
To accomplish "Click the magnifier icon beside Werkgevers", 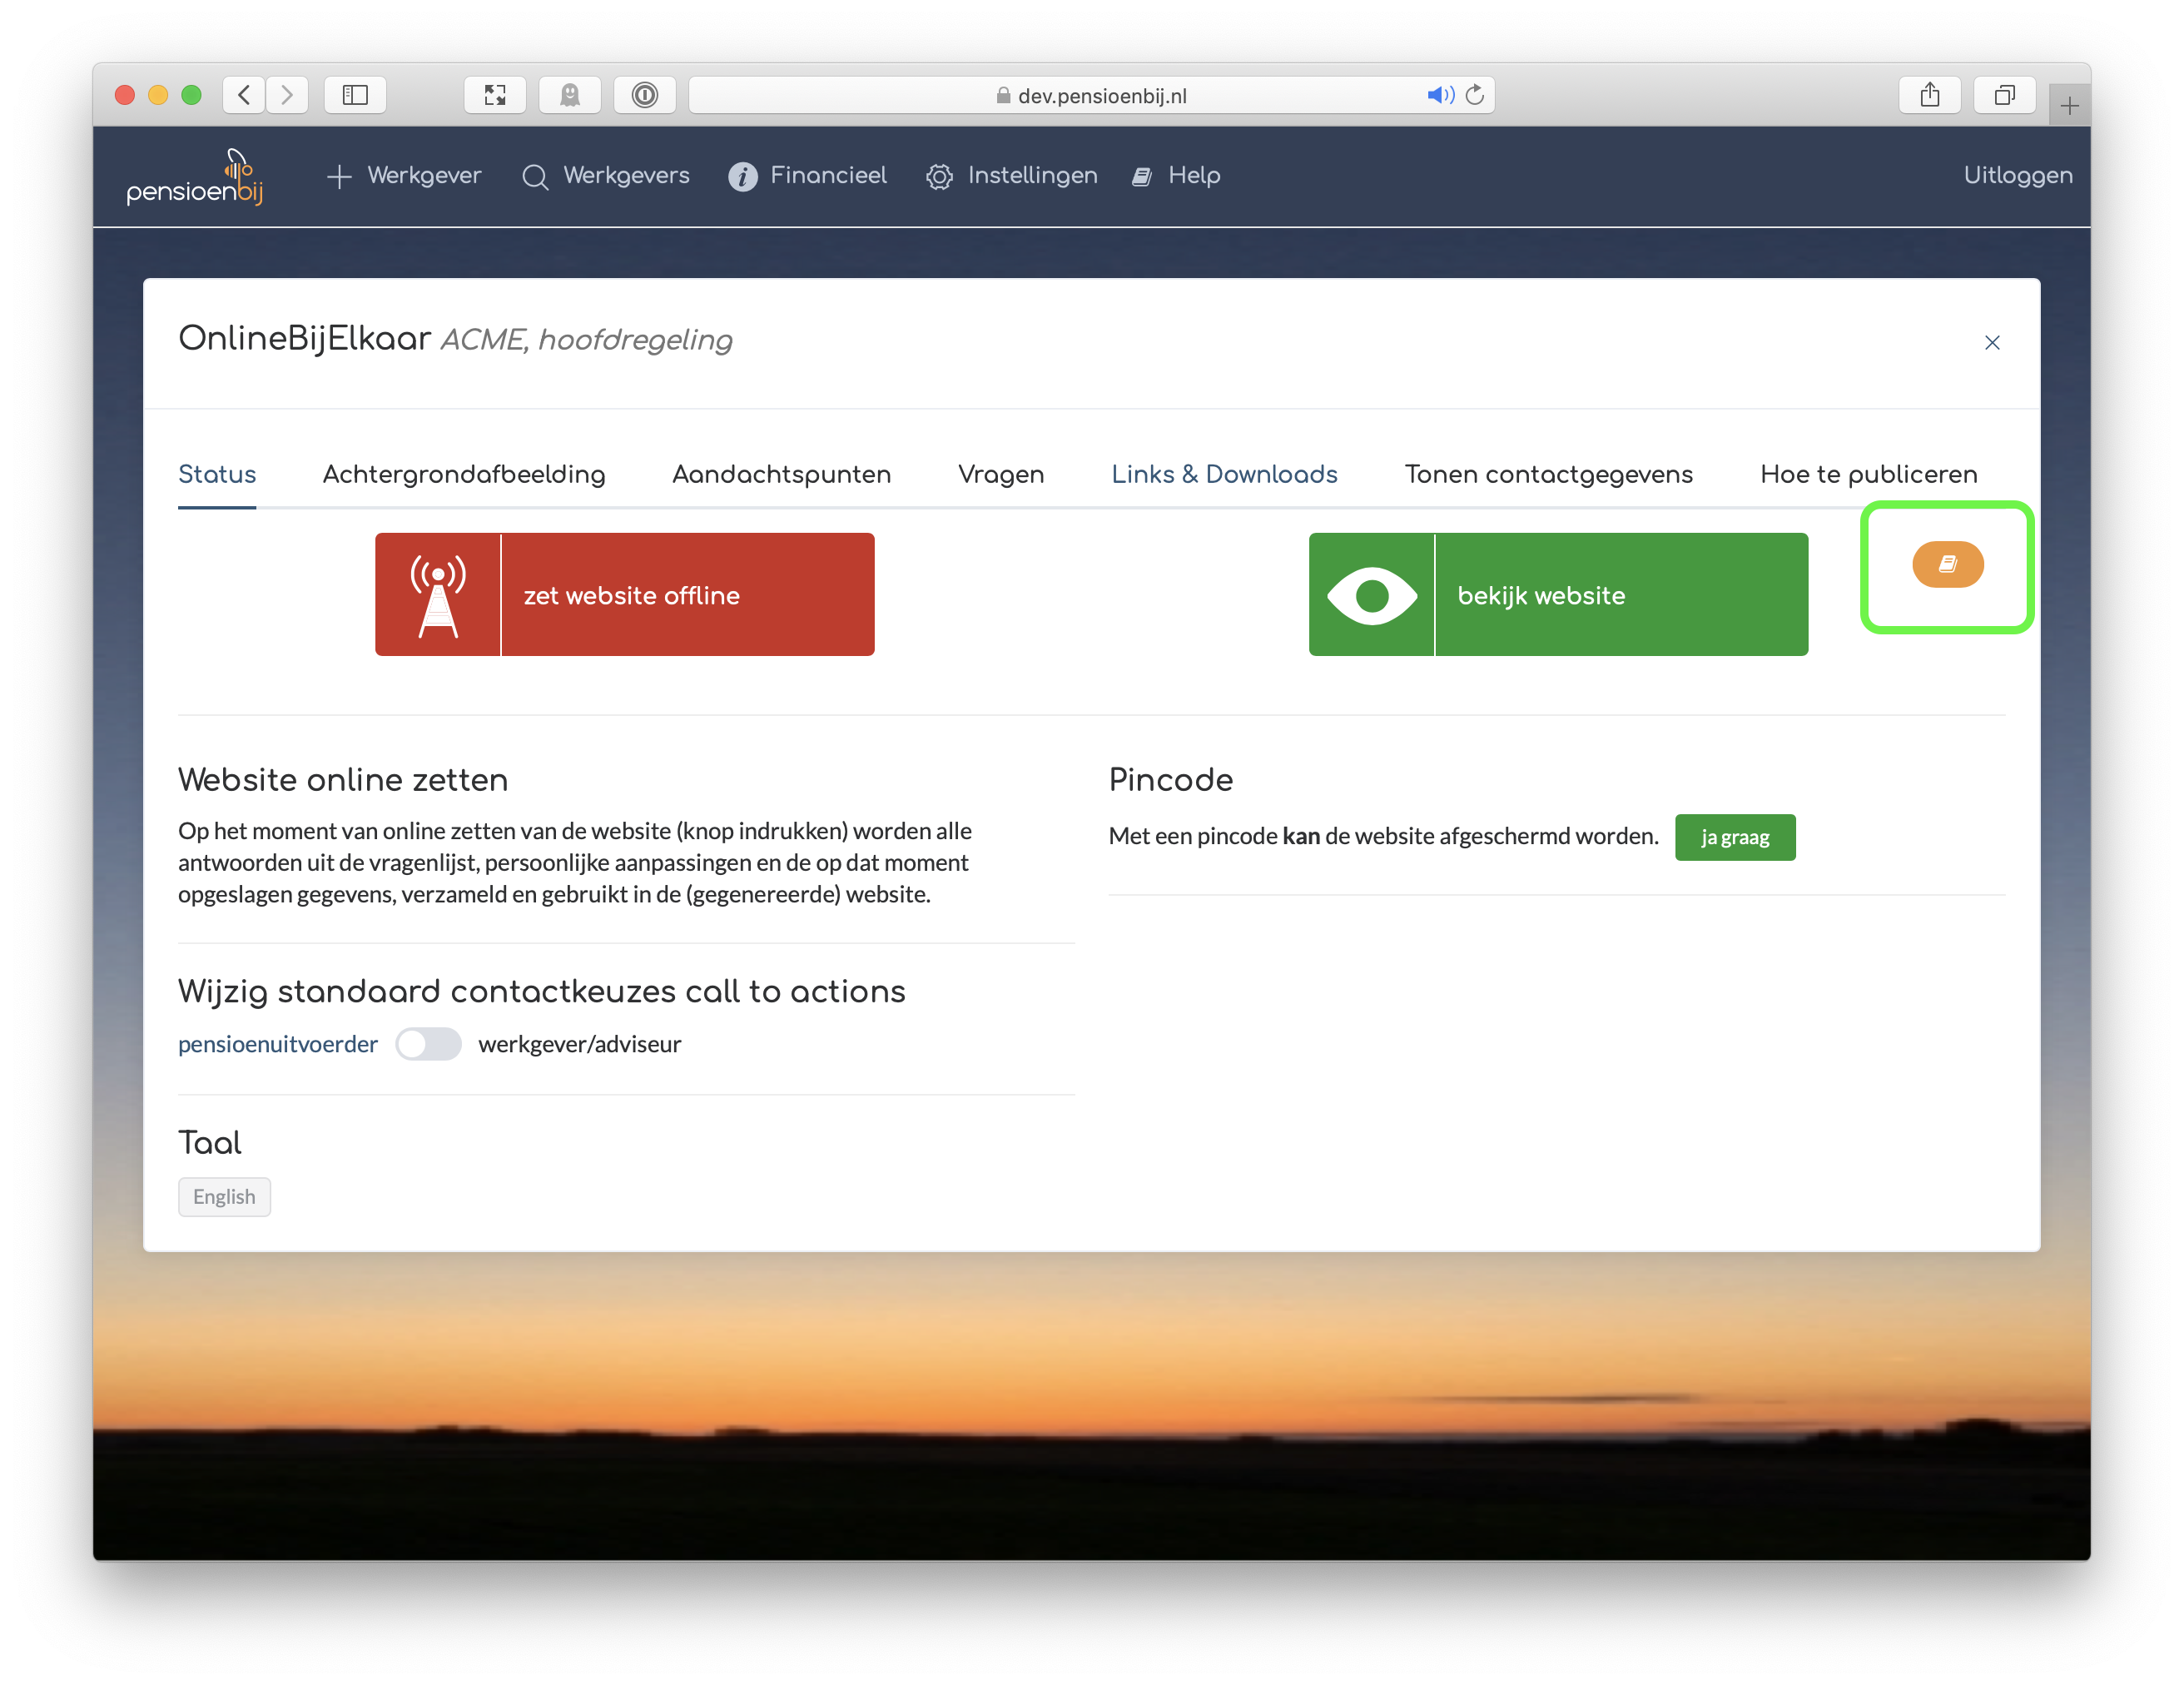I will coord(535,177).
